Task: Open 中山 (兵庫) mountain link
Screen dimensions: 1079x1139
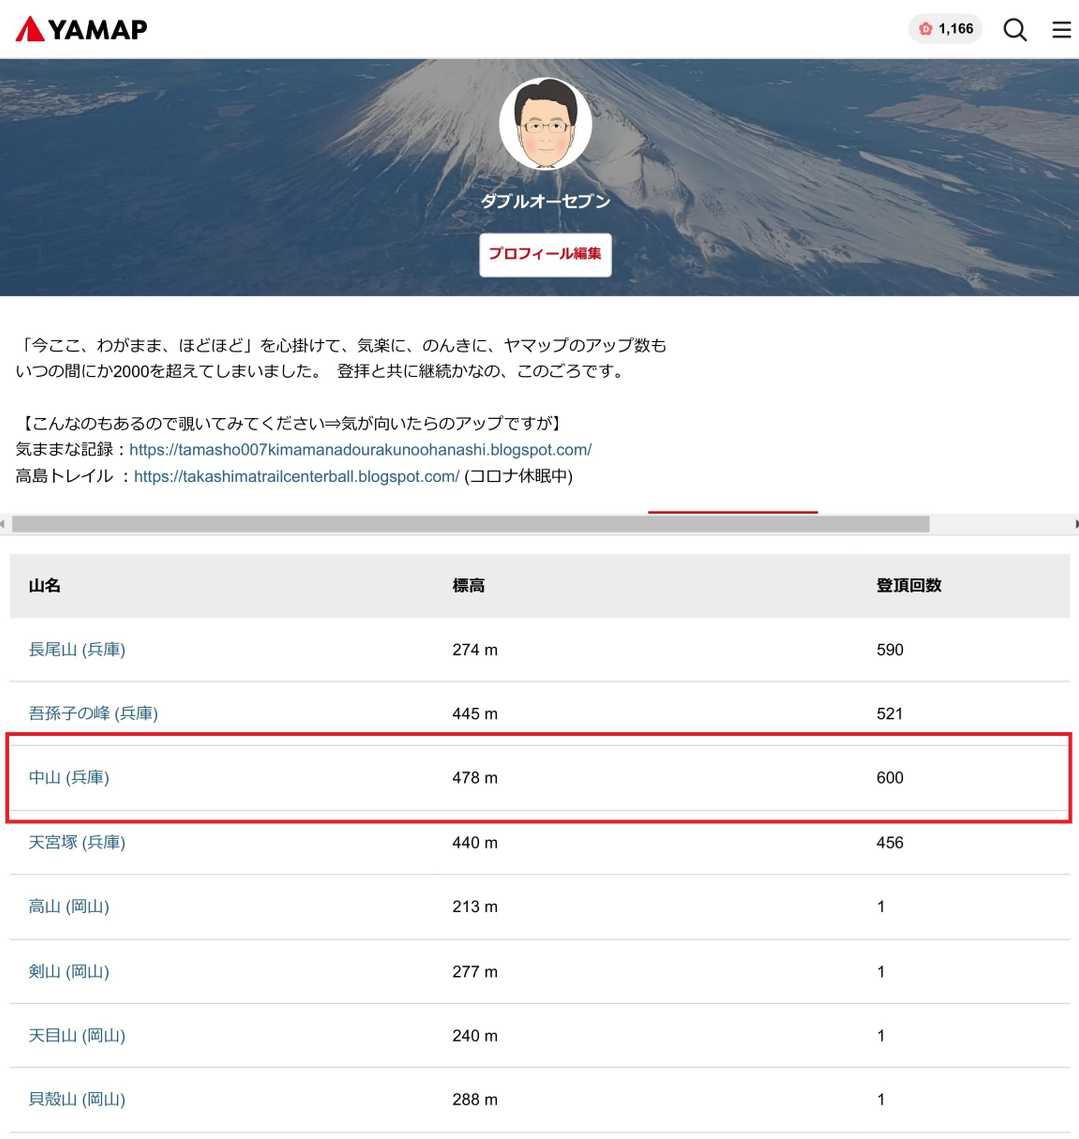Action: click(x=69, y=778)
